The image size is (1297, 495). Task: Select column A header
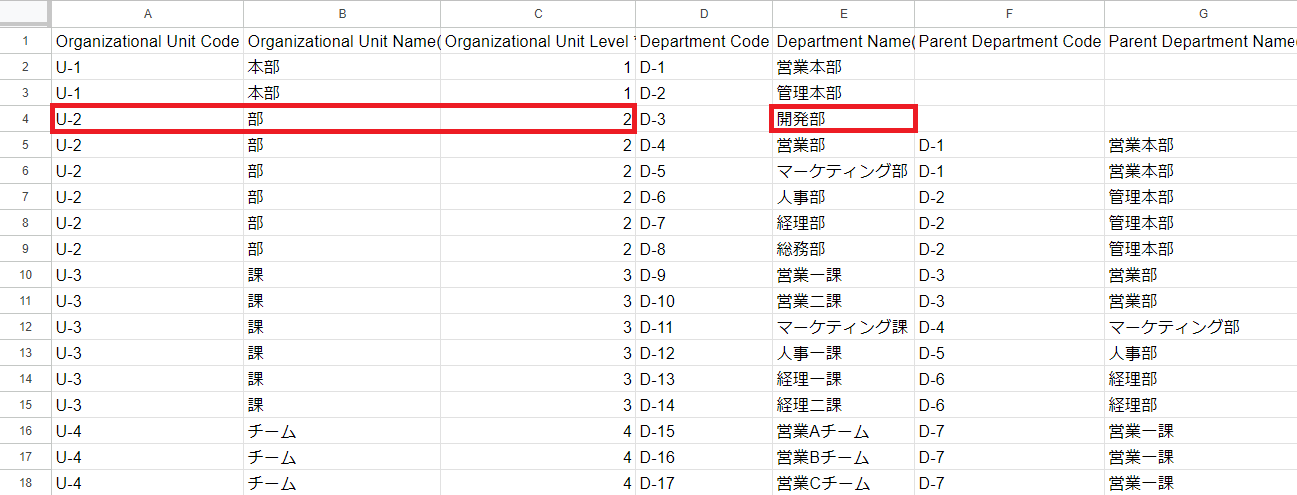[x=148, y=14]
